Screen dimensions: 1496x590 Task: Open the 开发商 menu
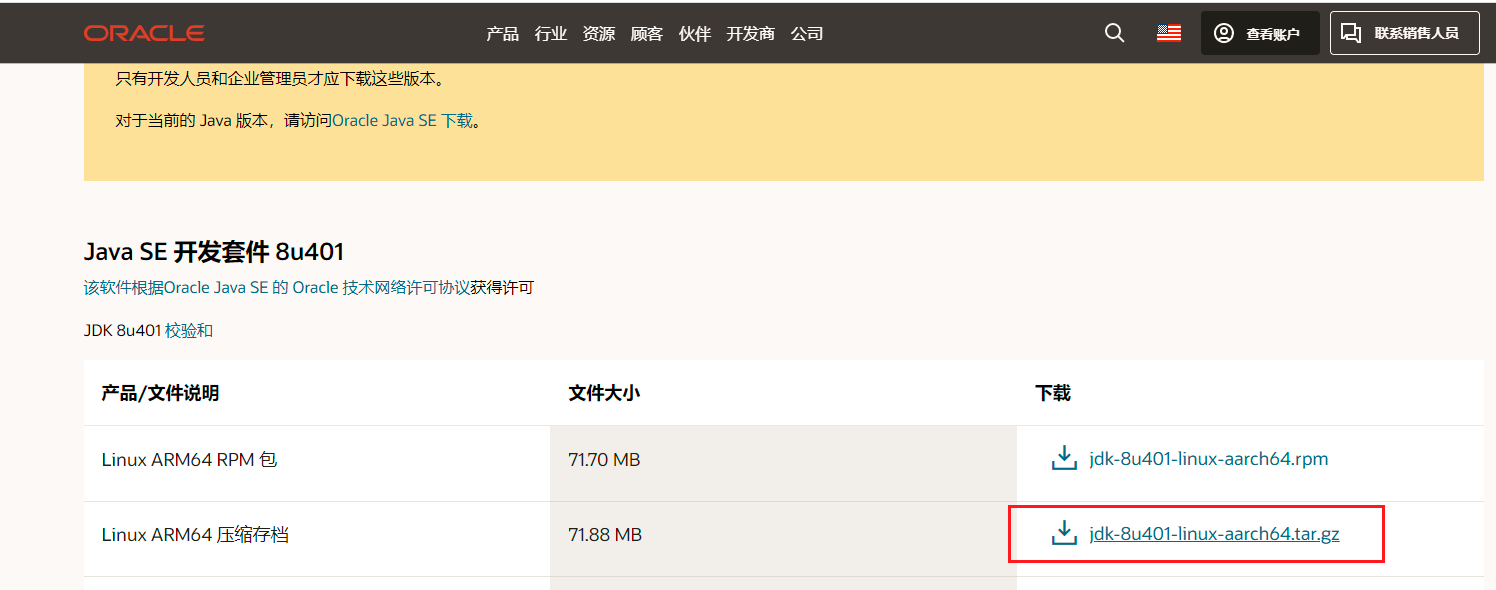[750, 34]
